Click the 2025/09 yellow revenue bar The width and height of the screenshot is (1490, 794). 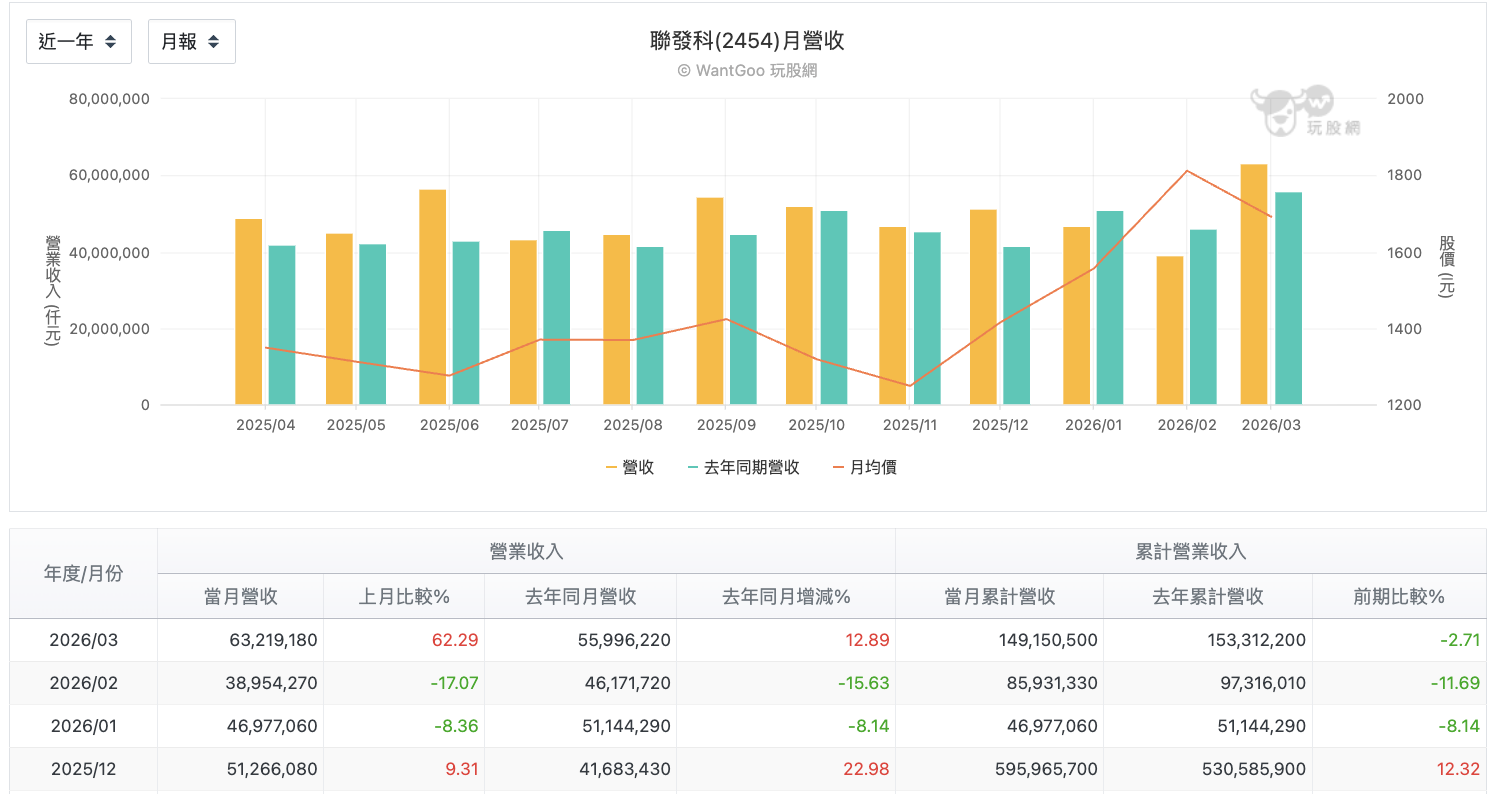(x=710, y=302)
